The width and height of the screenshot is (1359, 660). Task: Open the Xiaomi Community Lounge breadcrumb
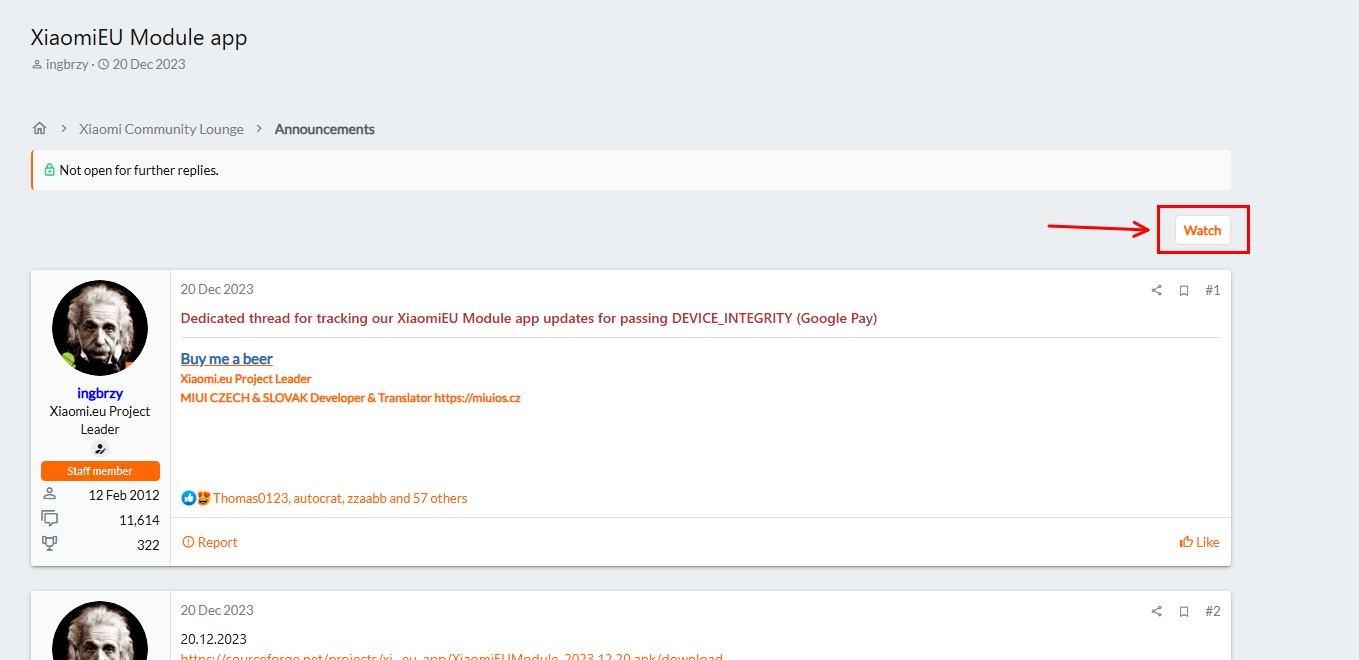[x=161, y=129]
